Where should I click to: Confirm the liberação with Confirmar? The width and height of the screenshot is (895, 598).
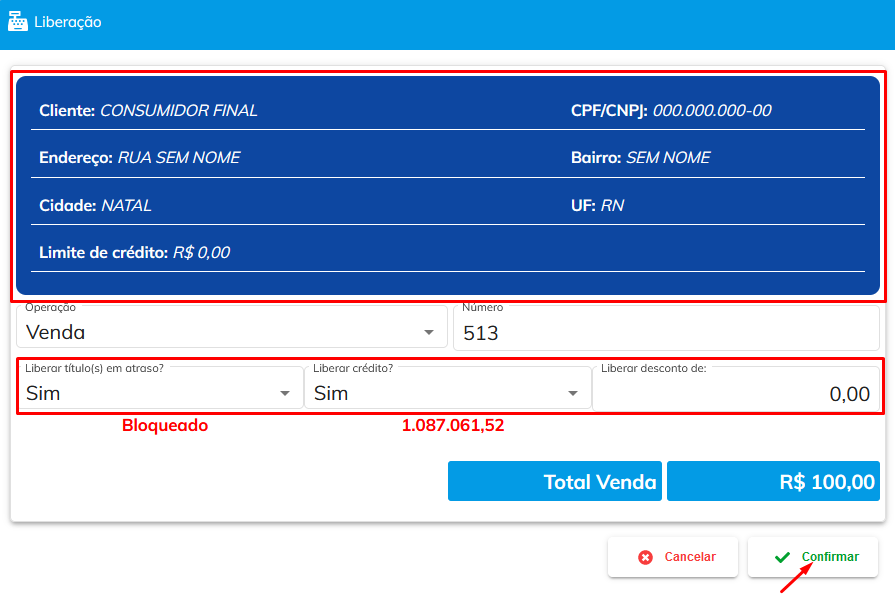813,557
